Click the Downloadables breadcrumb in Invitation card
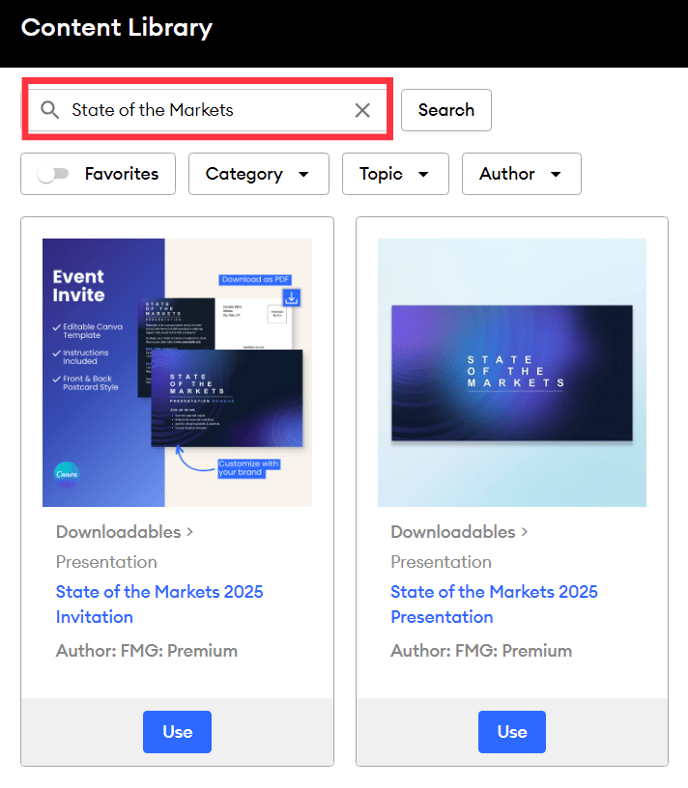 coord(118,532)
